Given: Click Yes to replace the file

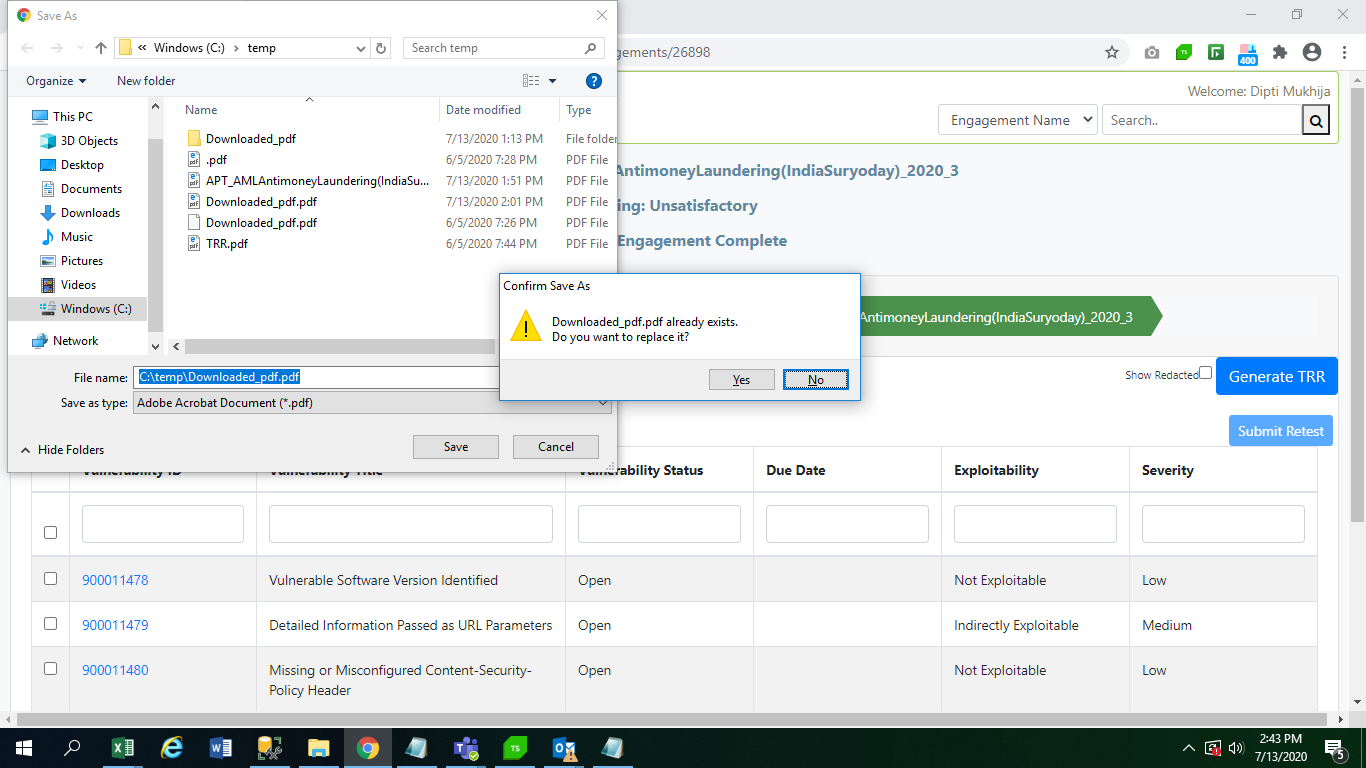Looking at the screenshot, I should coord(741,380).
